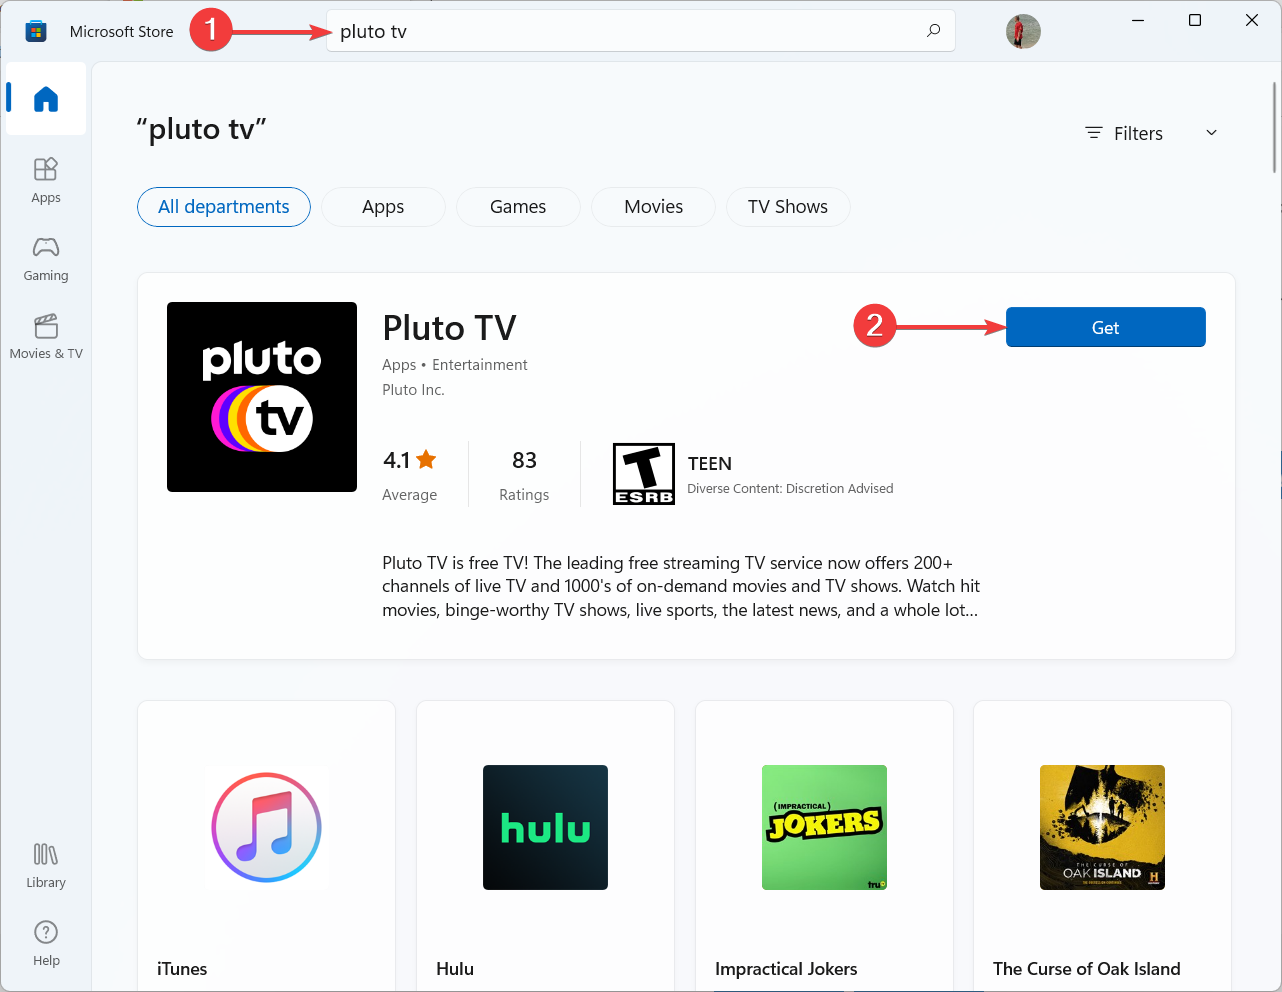
Task: Click the Filters chevron arrow
Action: click(x=1211, y=133)
